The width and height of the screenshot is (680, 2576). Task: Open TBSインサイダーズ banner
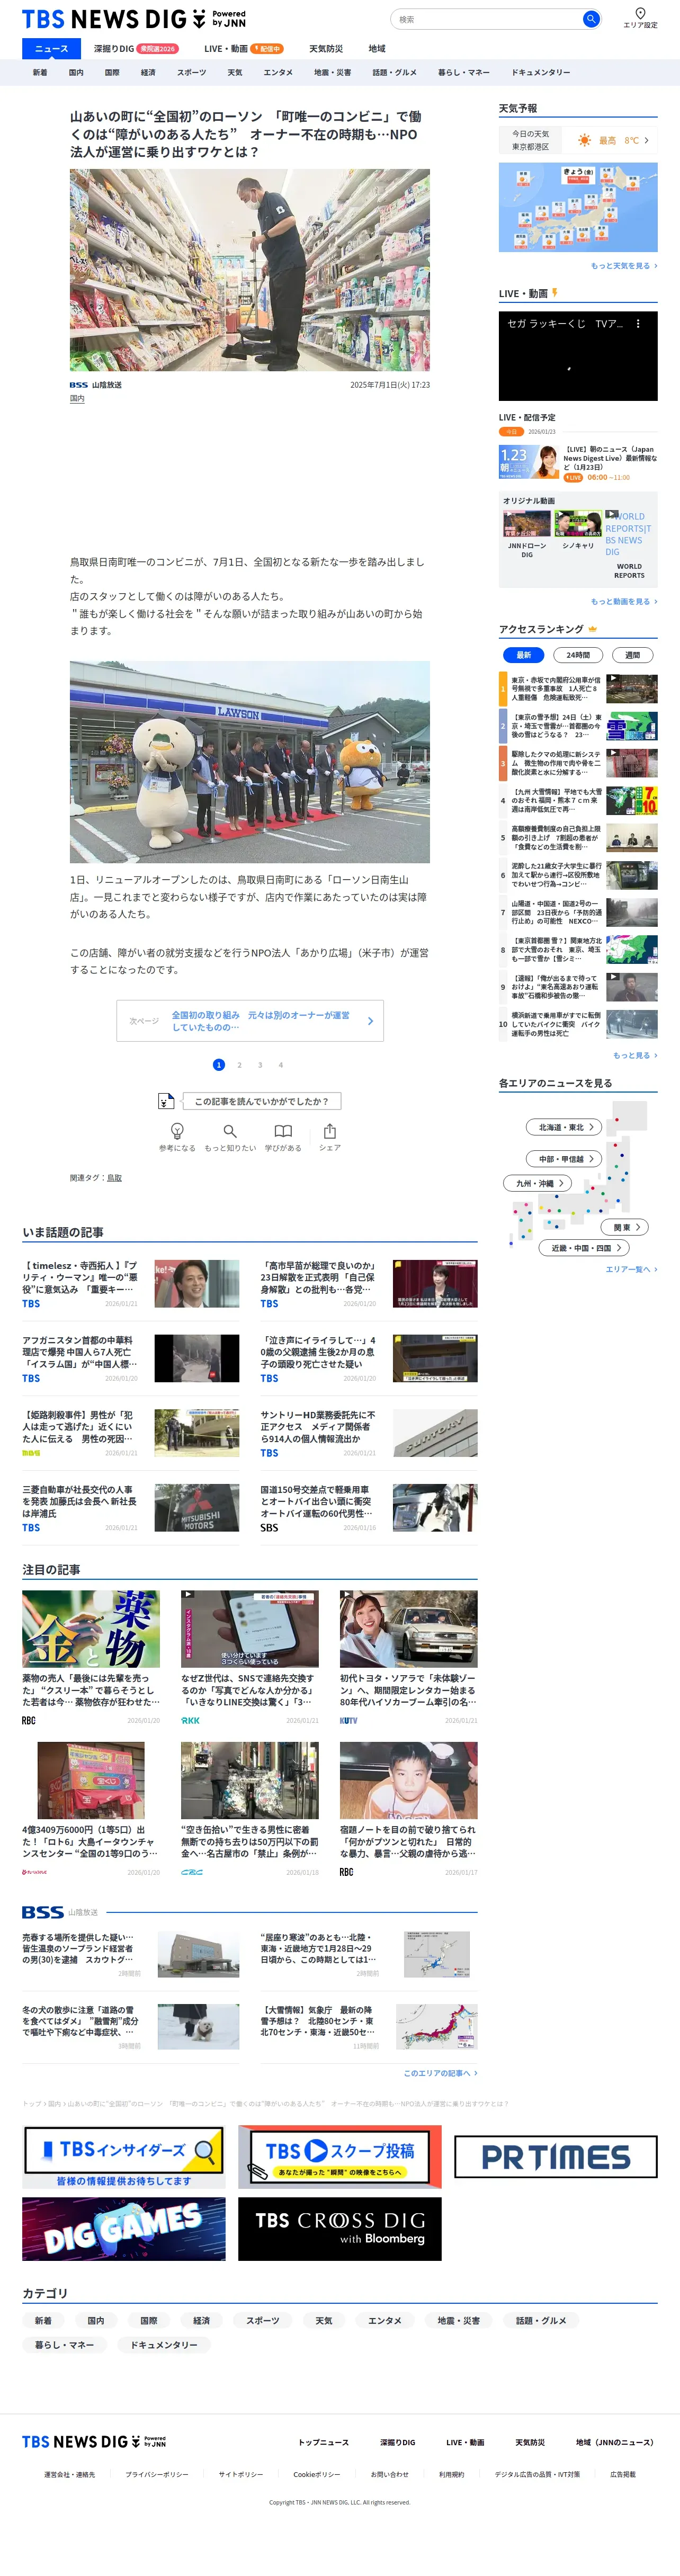point(123,2158)
